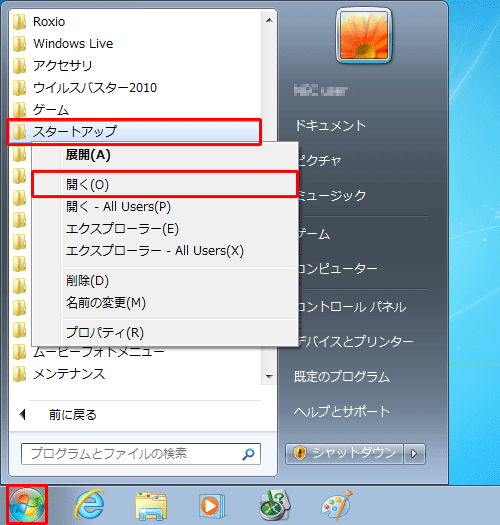Screen dimensions: 500x525
Task: Click the compass help icon in taskbar
Action: tap(275, 505)
